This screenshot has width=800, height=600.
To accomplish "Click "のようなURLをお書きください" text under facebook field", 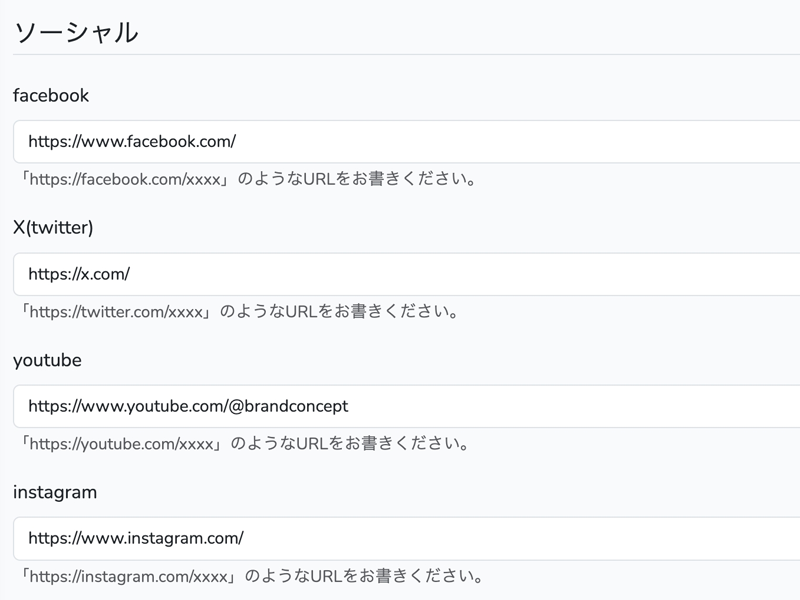I will 355,180.
